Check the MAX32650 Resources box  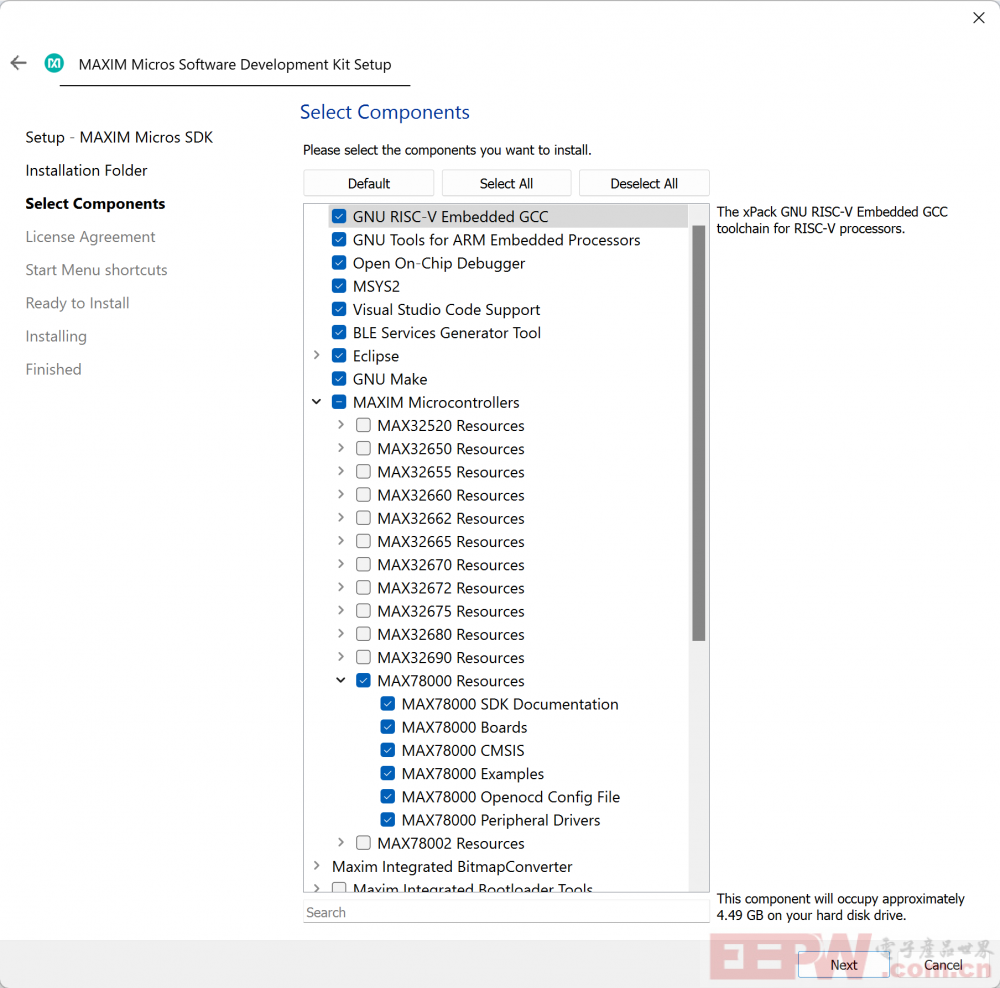[364, 448]
